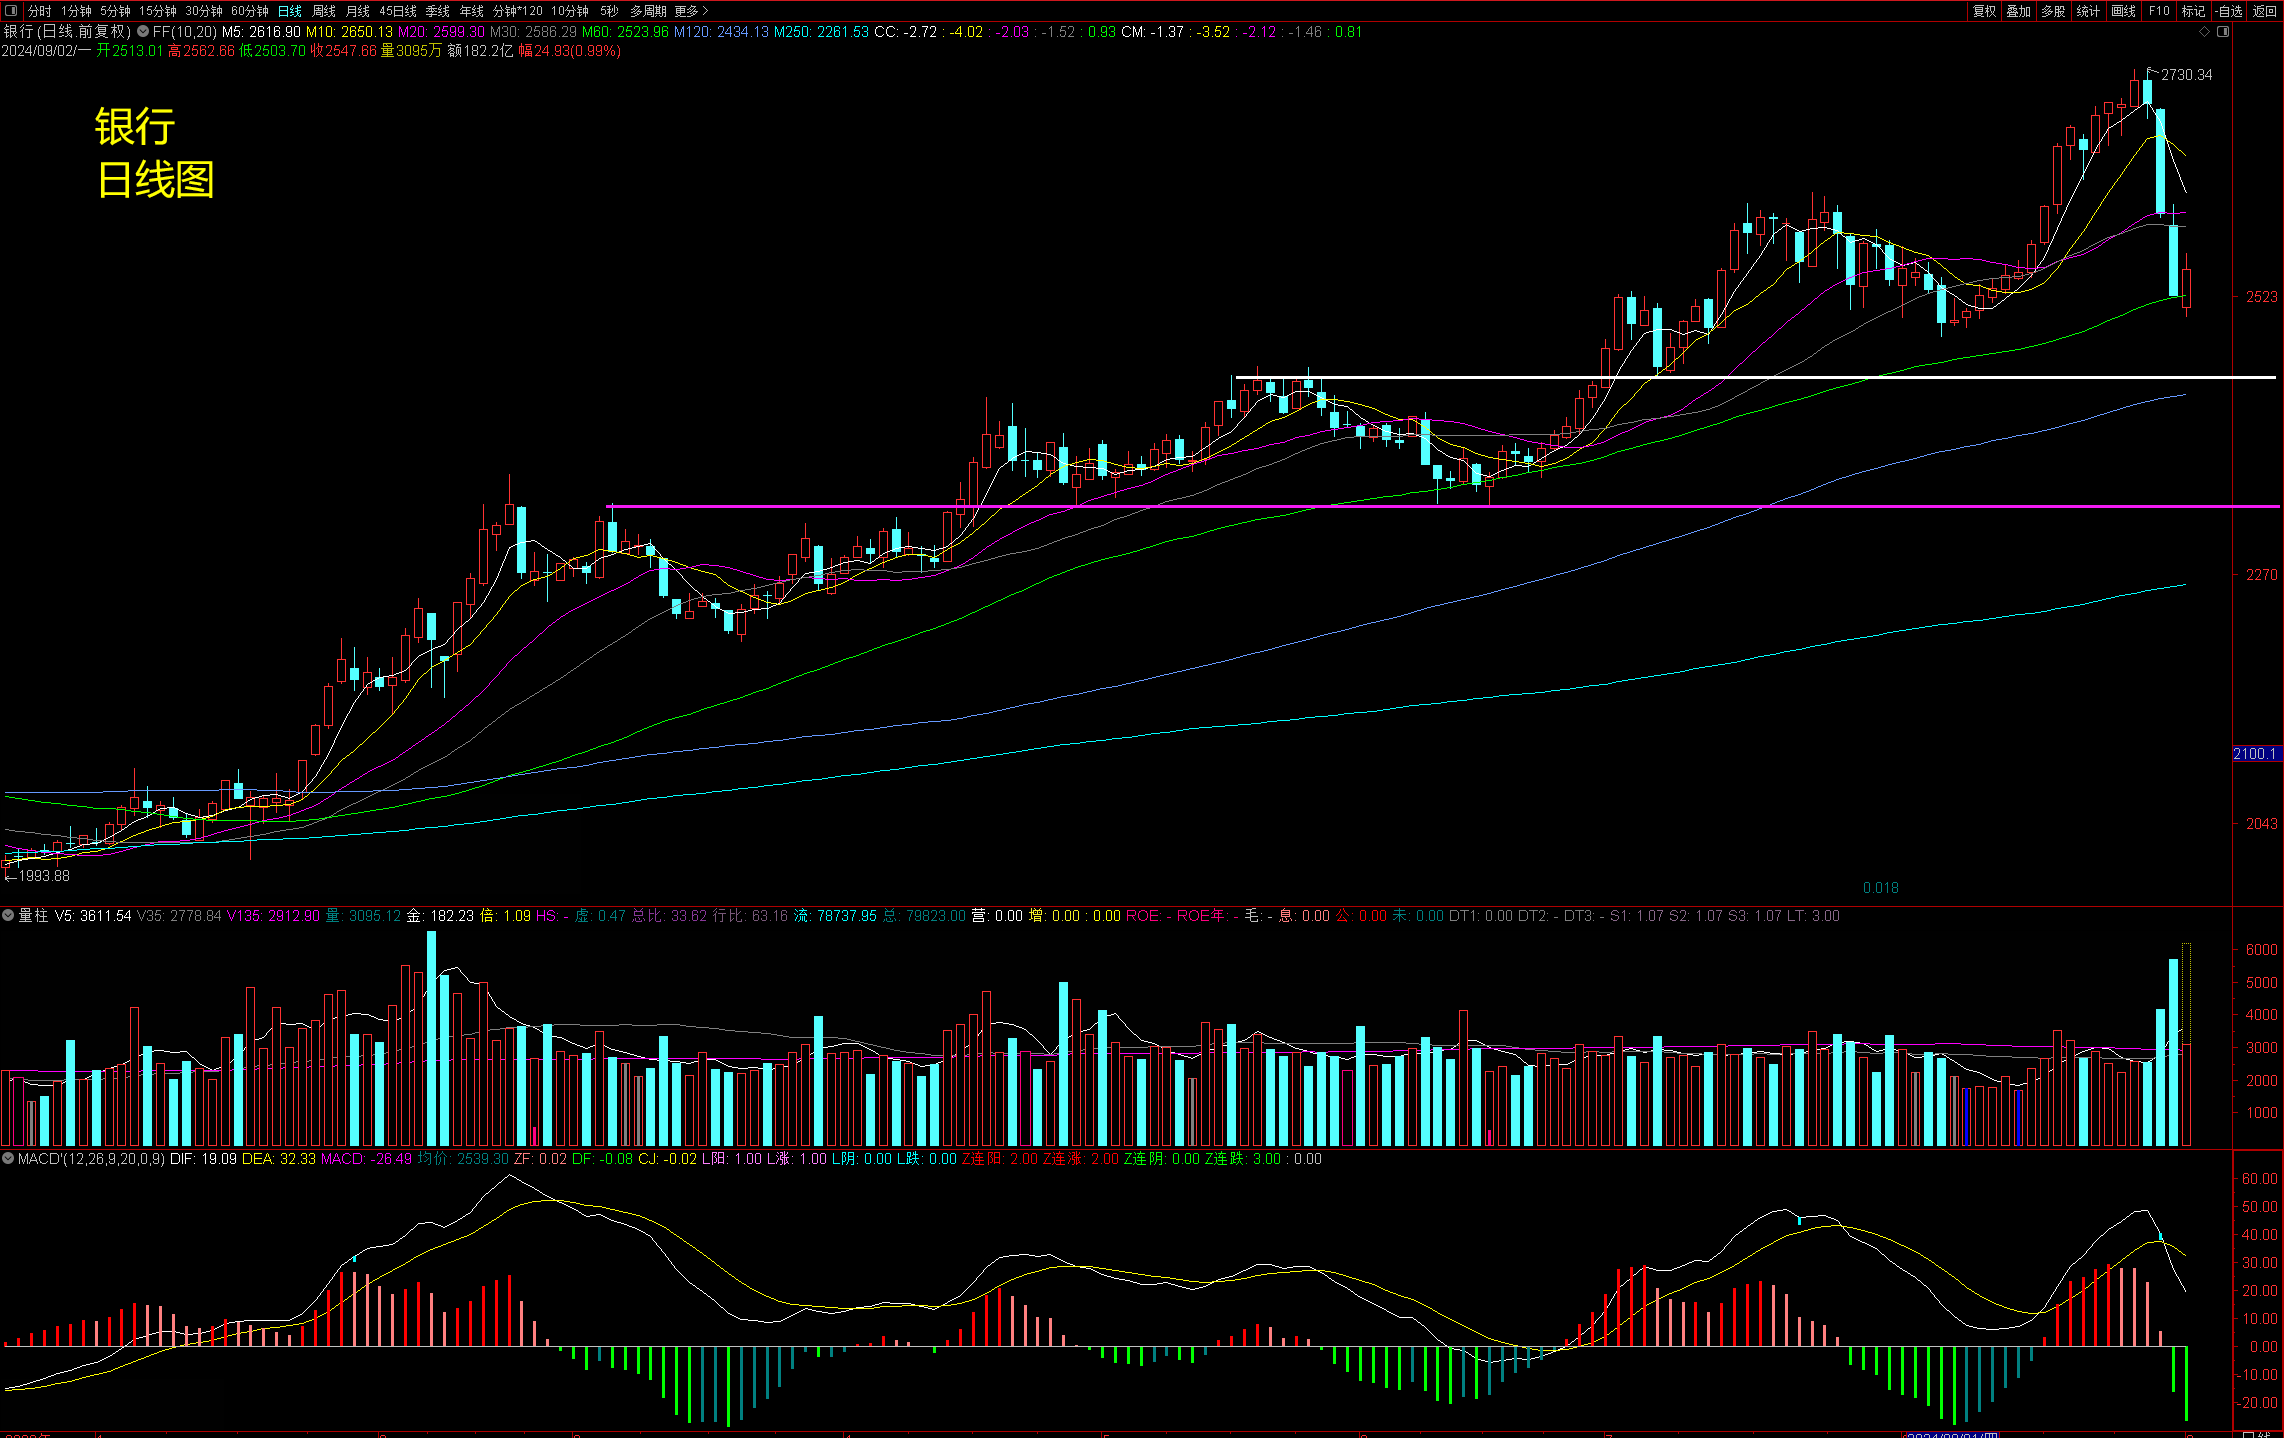
Task: Select the 日线 daily chart tab
Action: pyautogui.click(x=290, y=11)
